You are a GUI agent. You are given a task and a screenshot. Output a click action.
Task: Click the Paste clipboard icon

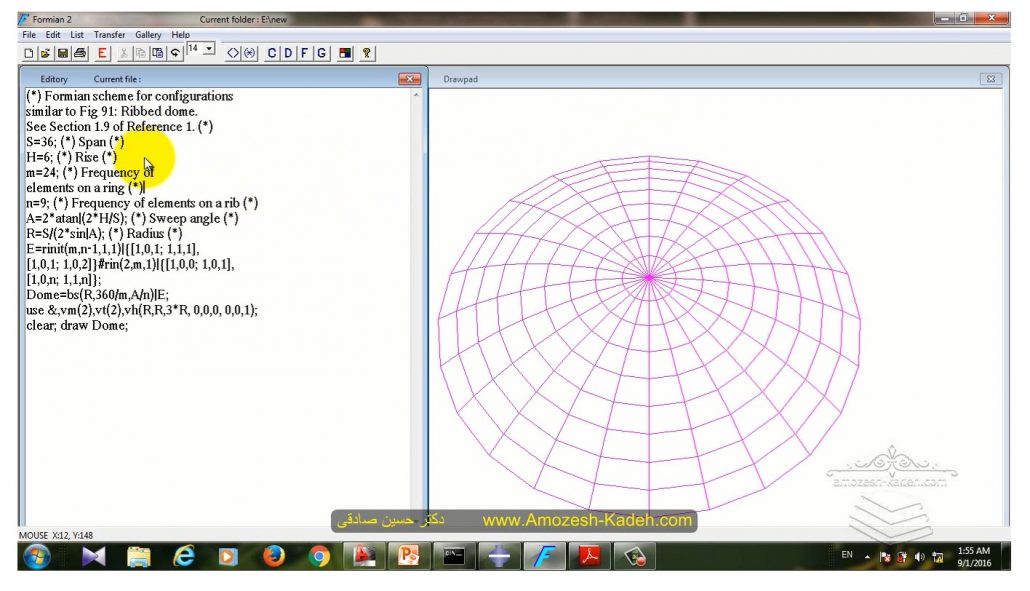(157, 53)
